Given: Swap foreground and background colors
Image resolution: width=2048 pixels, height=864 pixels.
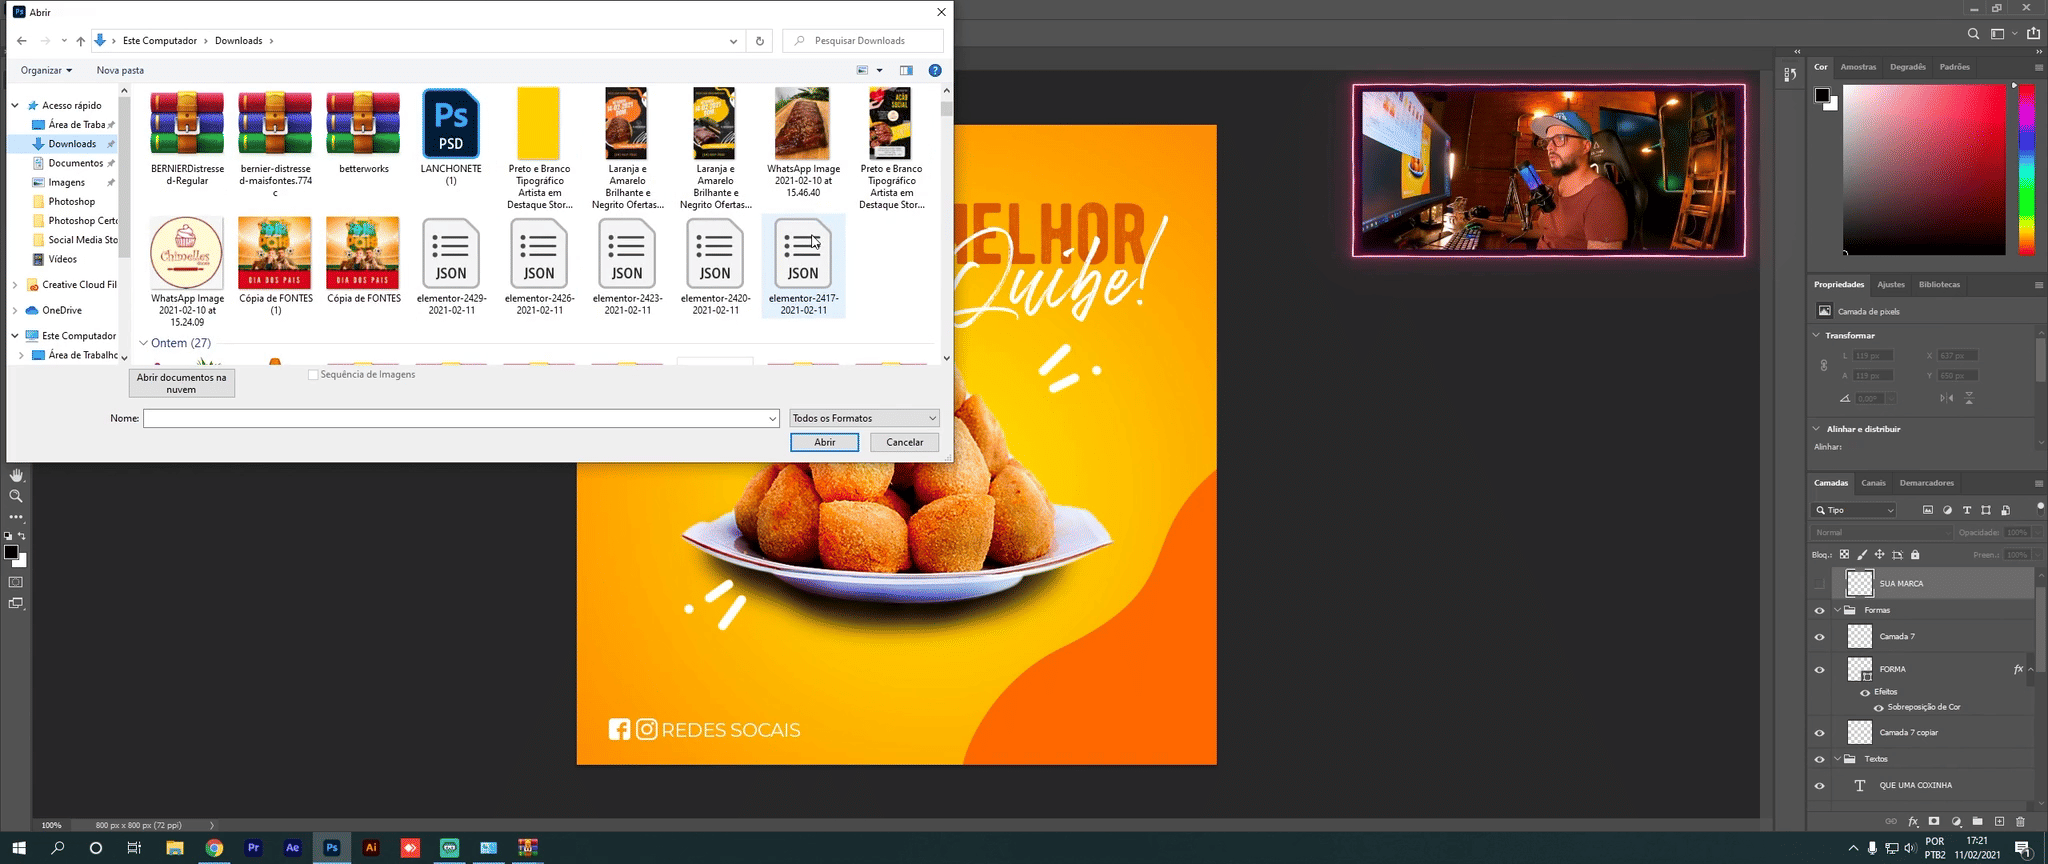Looking at the screenshot, I should (x=22, y=537).
